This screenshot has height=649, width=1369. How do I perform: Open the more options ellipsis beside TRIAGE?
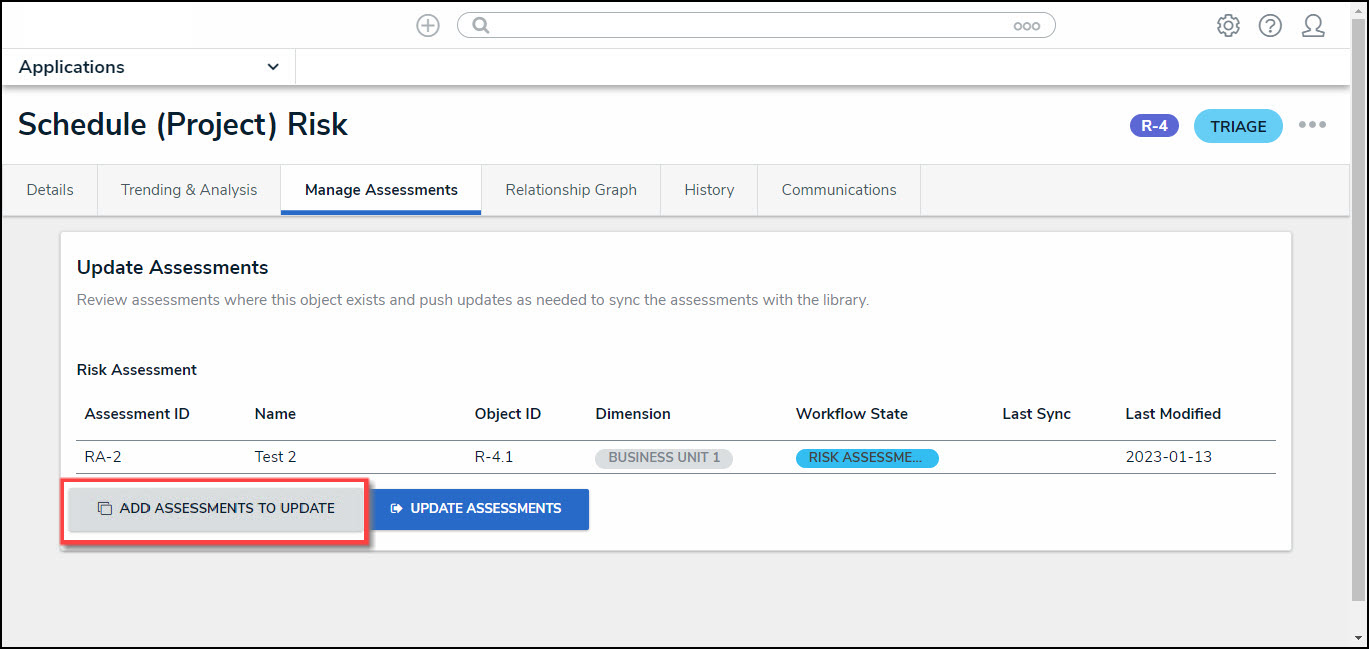(x=1312, y=125)
